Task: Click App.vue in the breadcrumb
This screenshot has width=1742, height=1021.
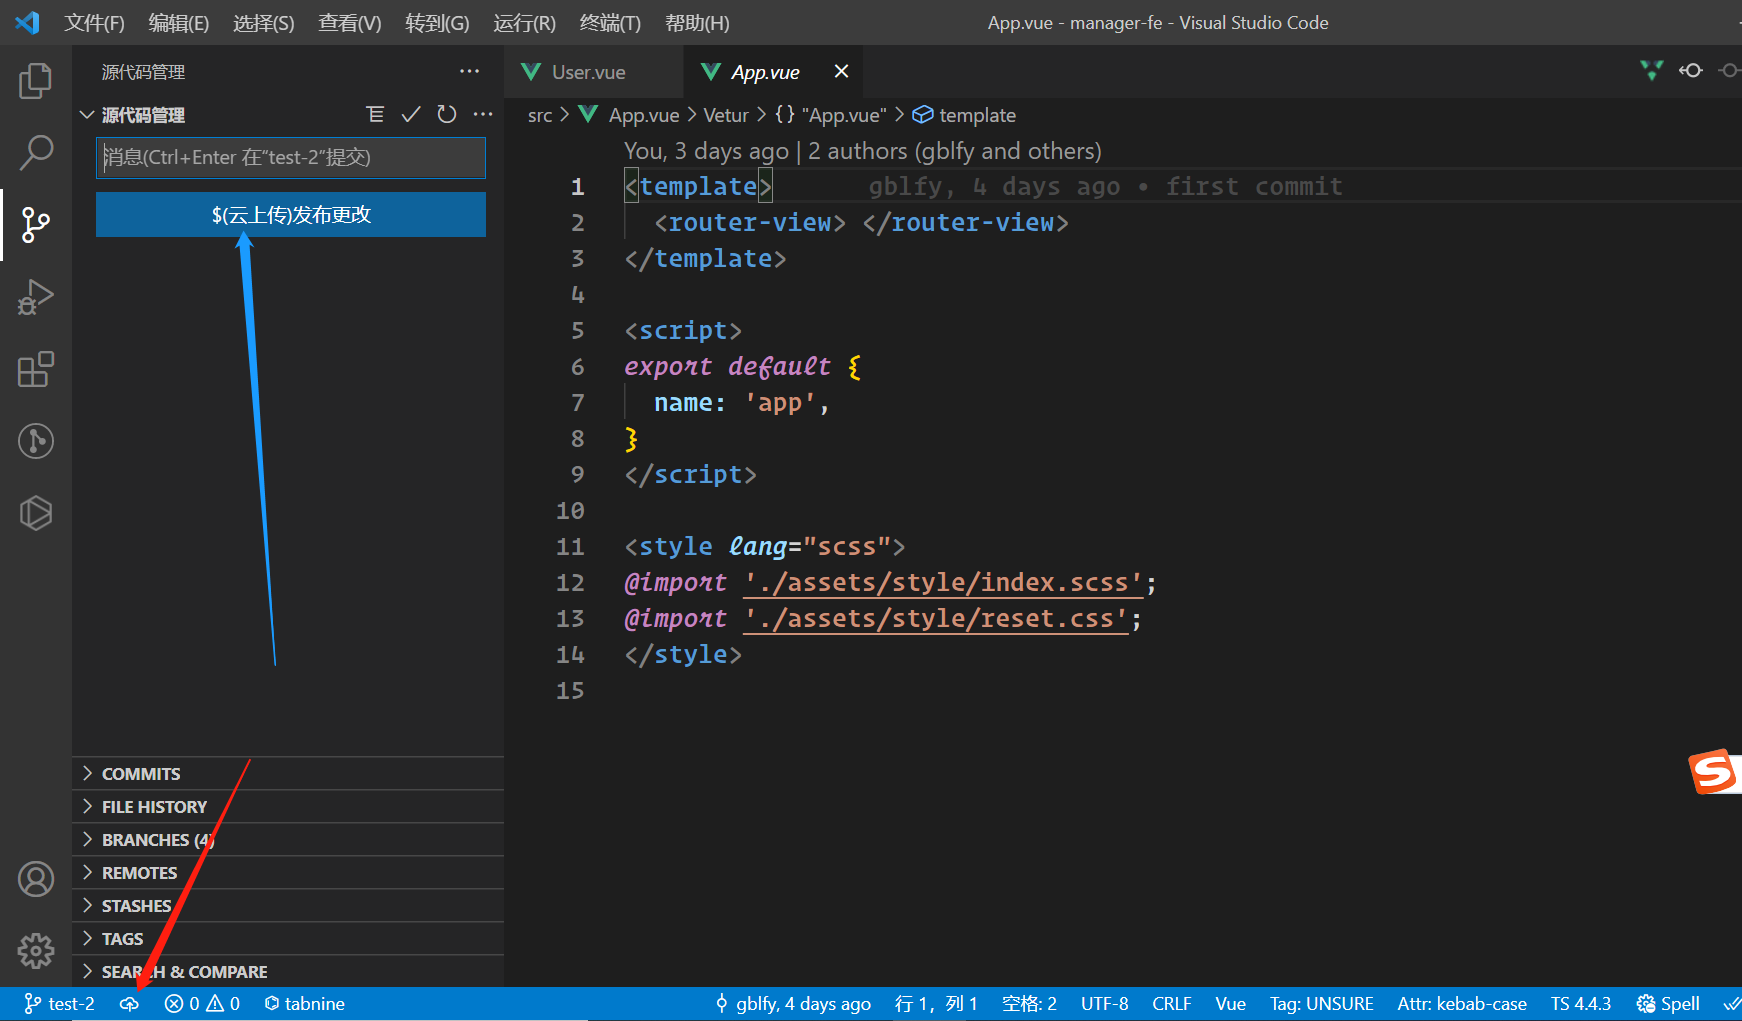Action: coord(644,115)
